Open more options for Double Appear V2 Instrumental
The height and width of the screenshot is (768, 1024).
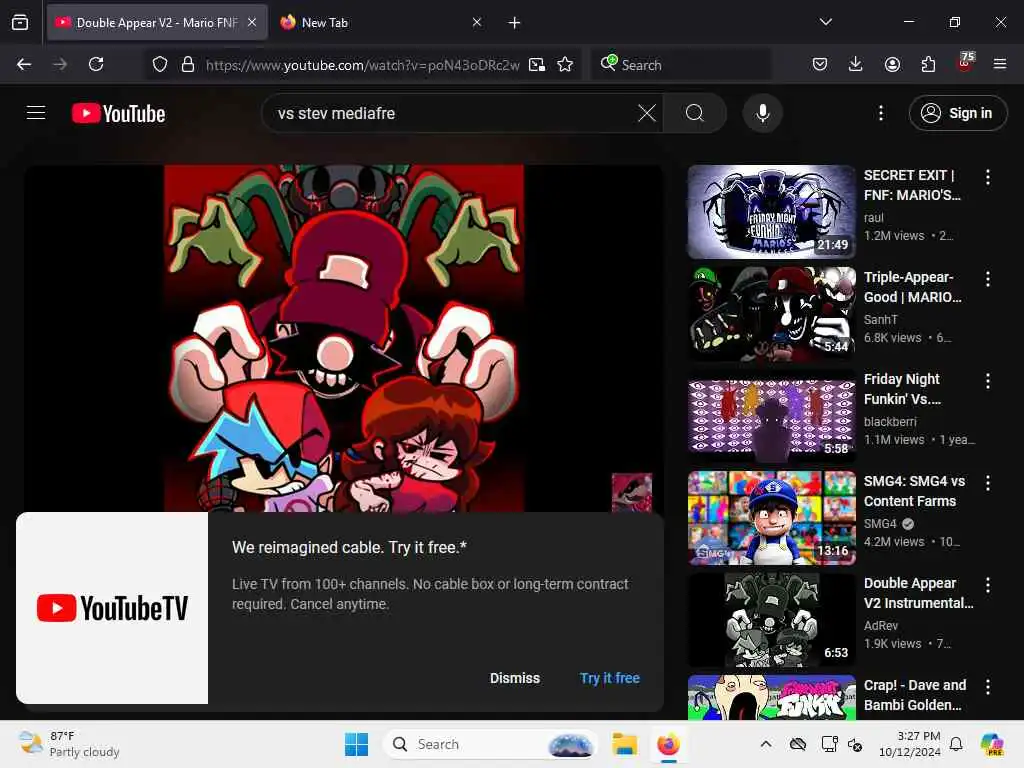[987, 585]
